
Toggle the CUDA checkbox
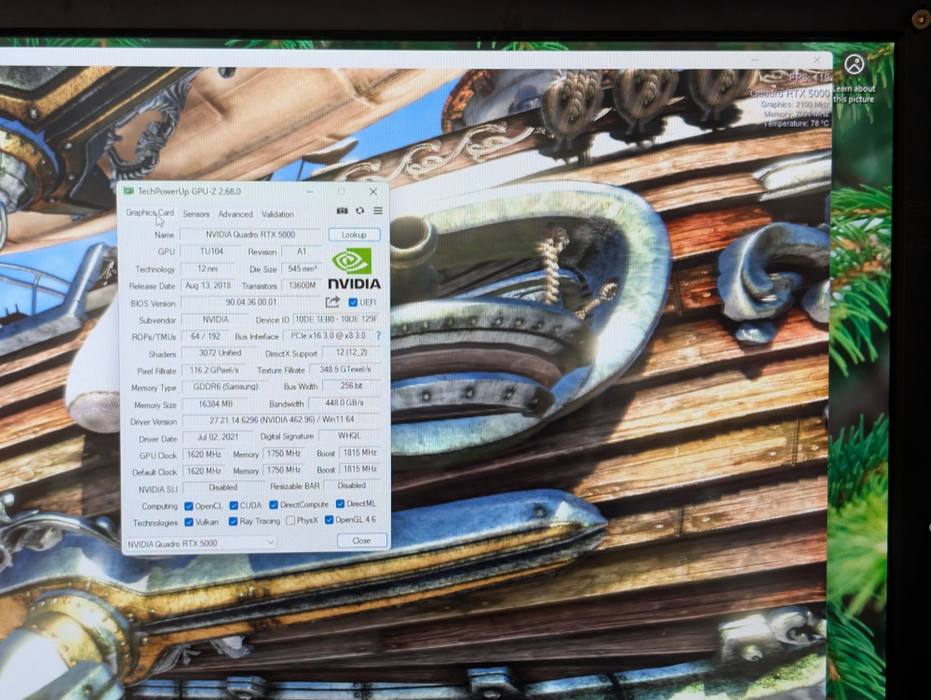[234, 505]
